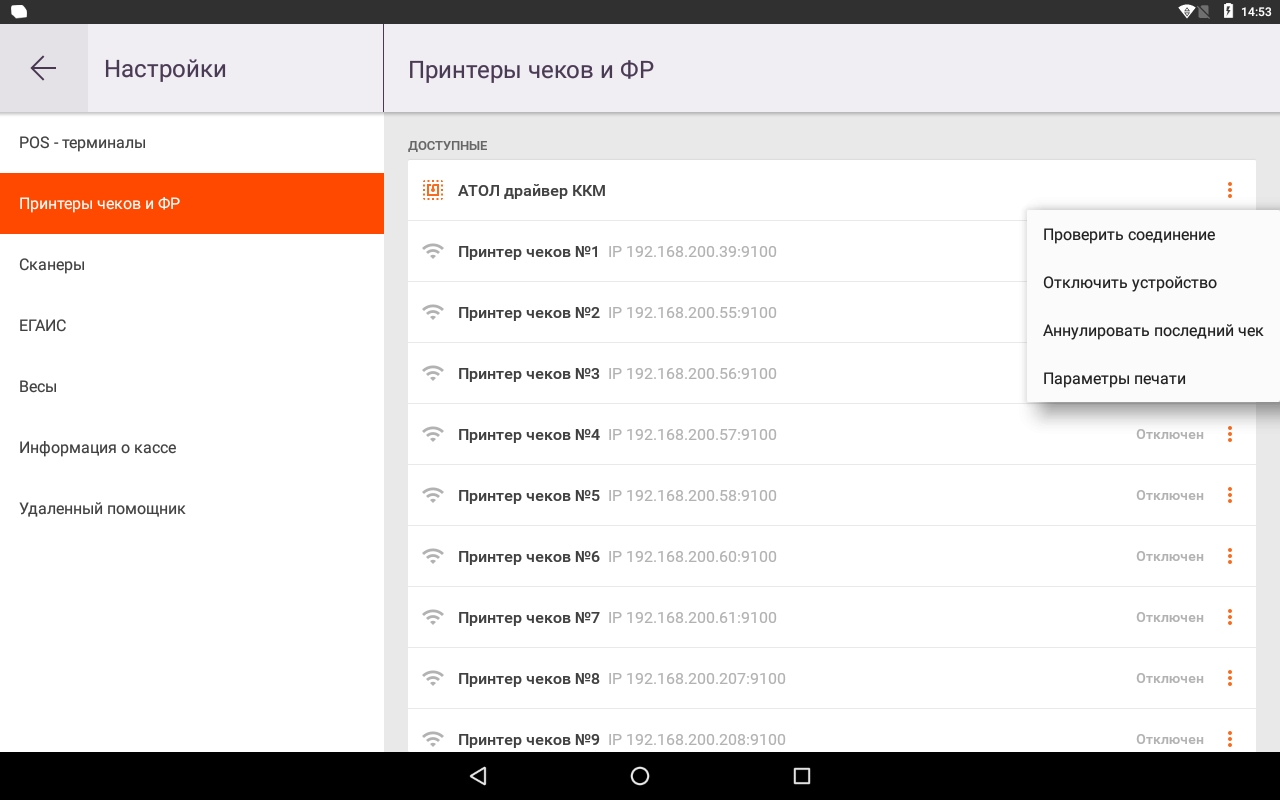Go to the Сканеры settings section
The height and width of the screenshot is (800, 1280).
tap(192, 265)
